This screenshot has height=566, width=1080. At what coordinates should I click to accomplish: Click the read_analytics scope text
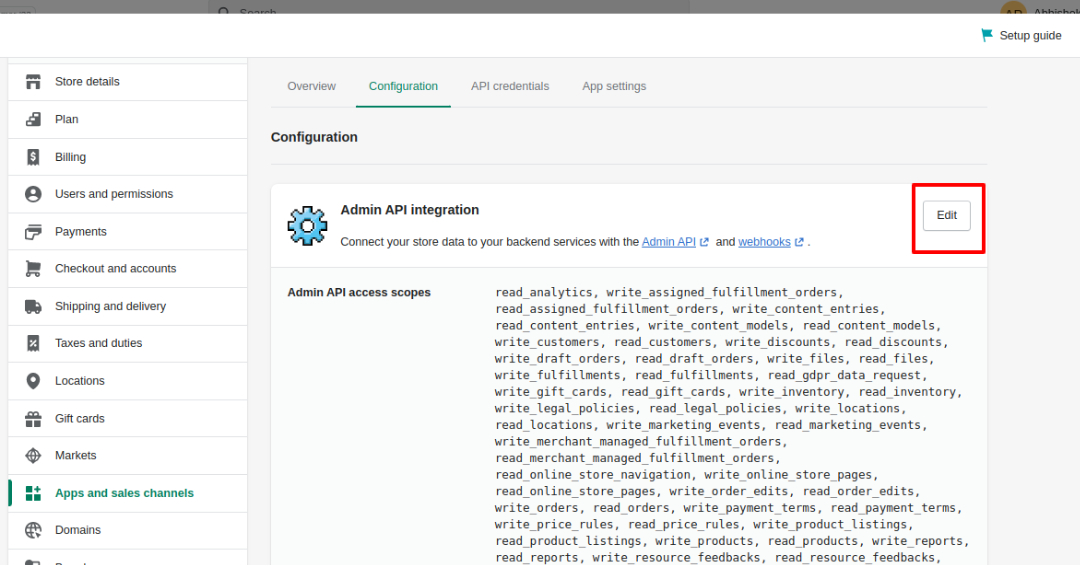(x=543, y=293)
